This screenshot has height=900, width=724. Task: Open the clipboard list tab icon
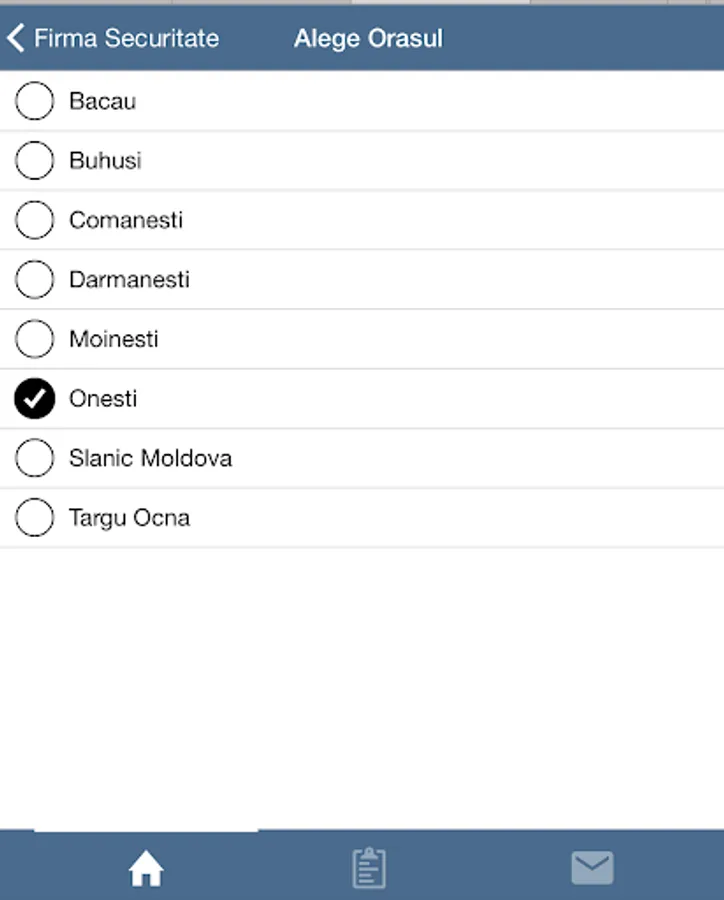(x=369, y=867)
